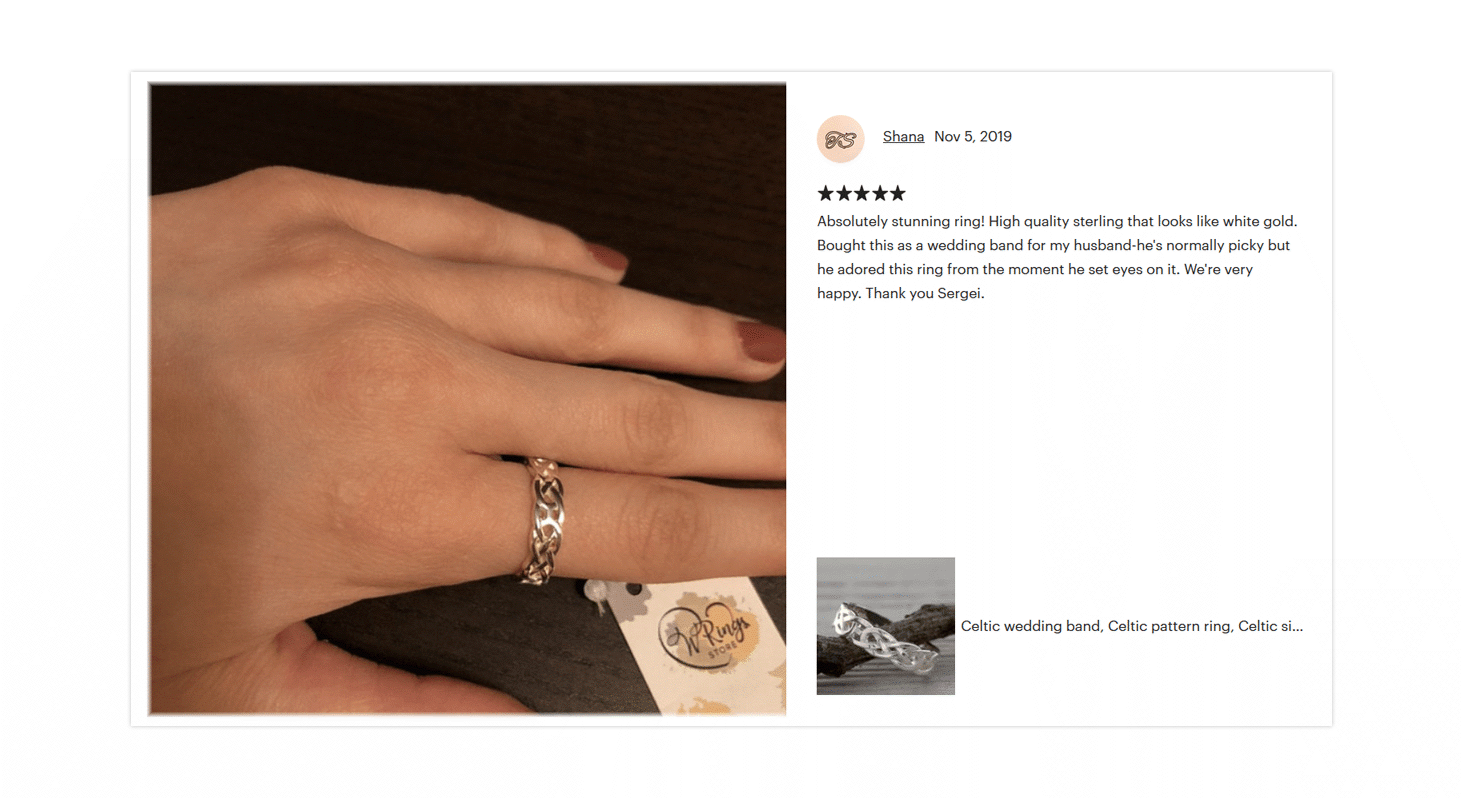1463x798 pixels.
Task: Visit reviewer Shana's profile name link
Action: [903, 137]
